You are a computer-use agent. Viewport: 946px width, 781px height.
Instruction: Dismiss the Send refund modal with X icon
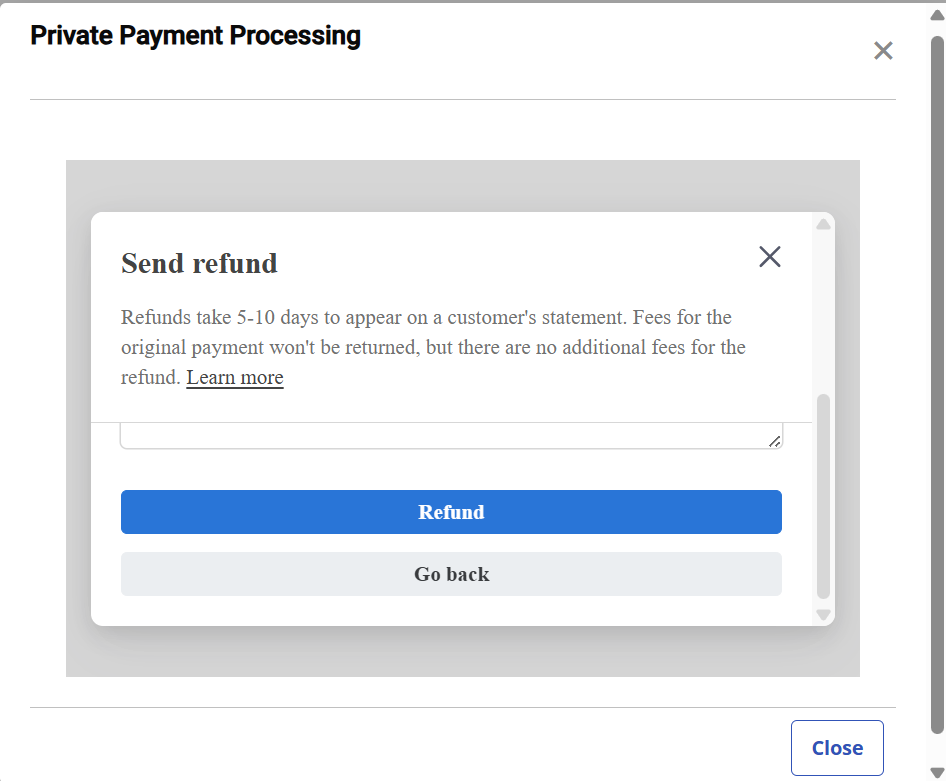tap(769, 257)
